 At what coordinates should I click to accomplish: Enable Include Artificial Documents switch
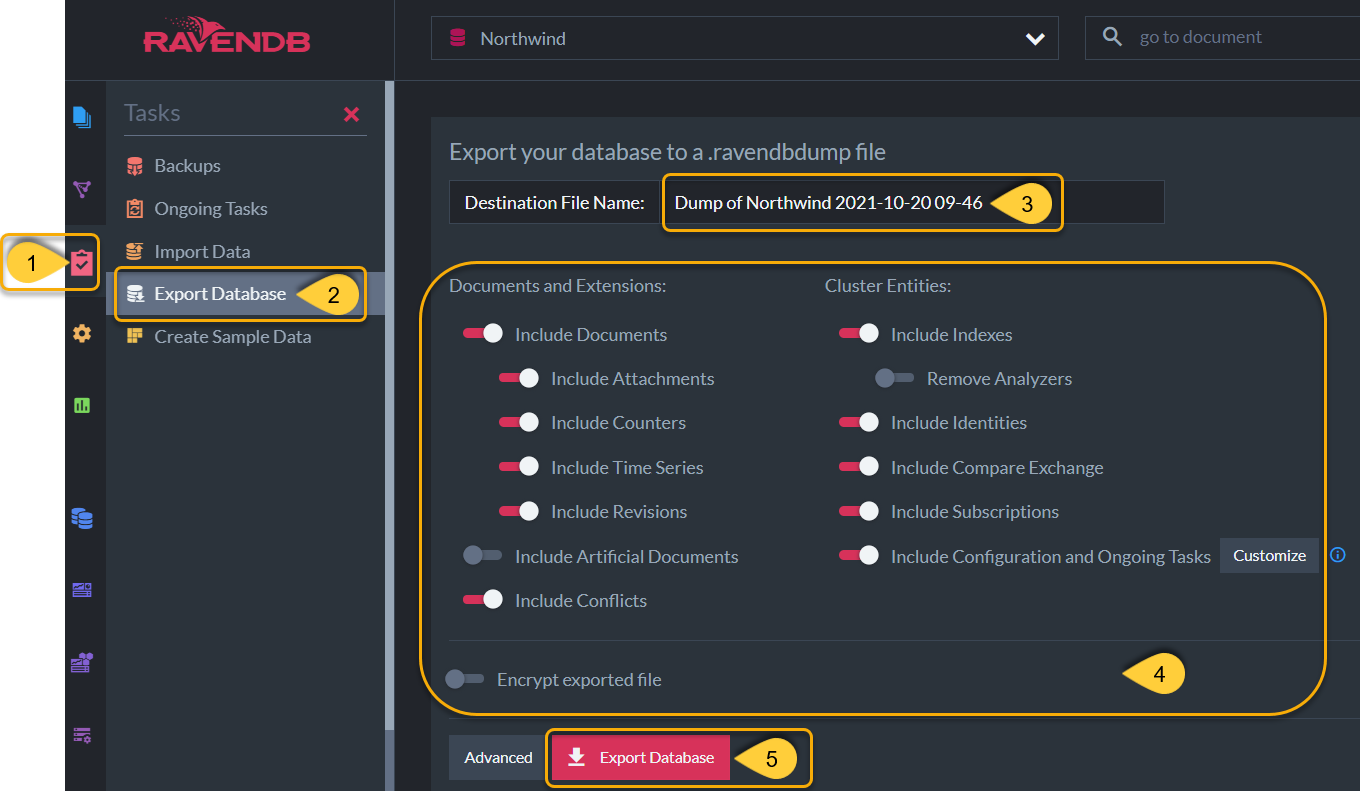pyautogui.click(x=482, y=555)
